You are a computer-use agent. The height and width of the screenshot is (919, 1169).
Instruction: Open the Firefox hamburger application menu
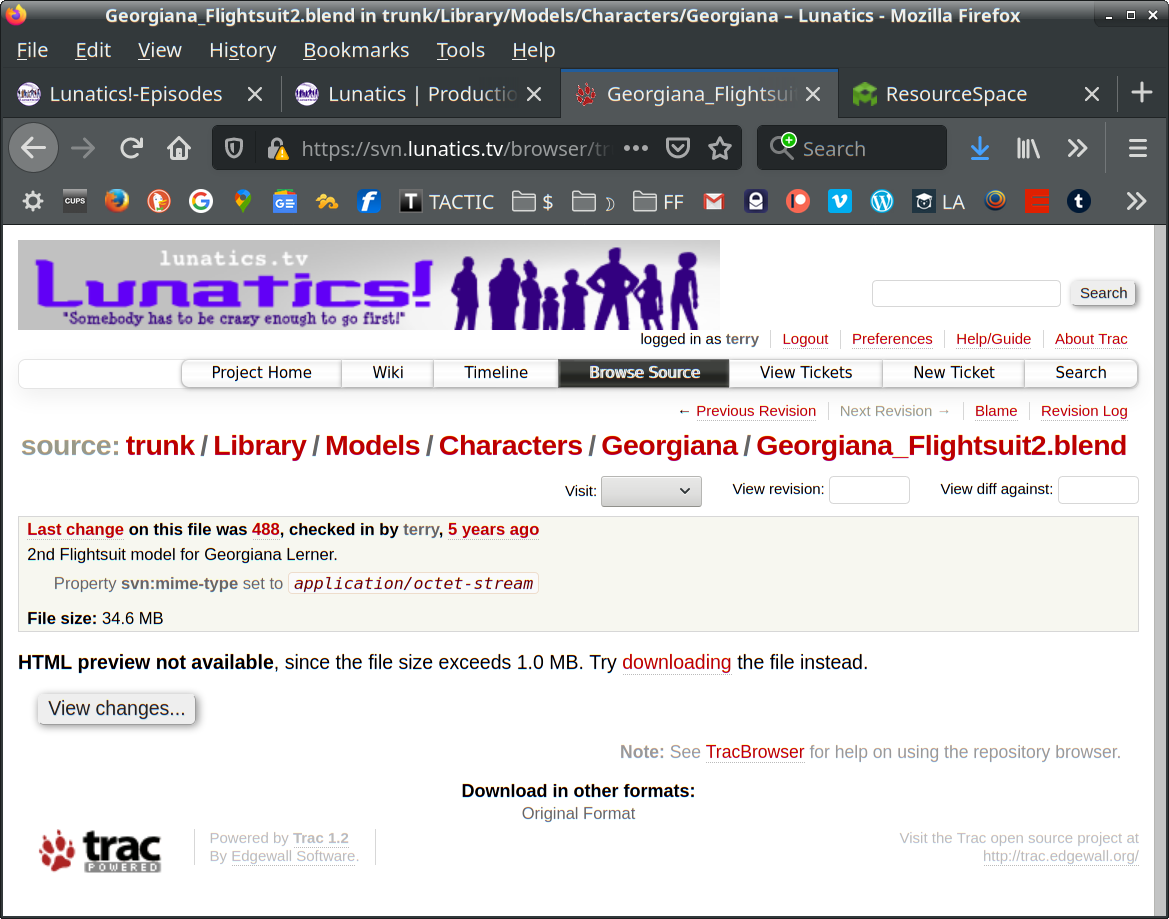1137,149
